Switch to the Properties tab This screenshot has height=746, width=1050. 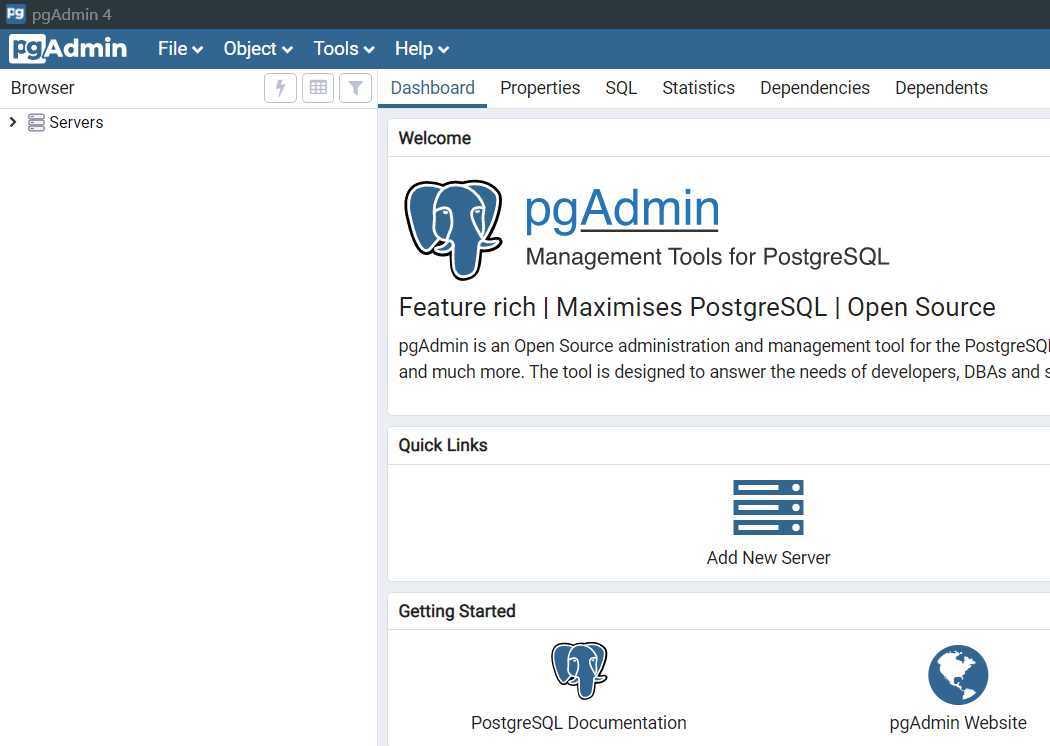point(540,88)
